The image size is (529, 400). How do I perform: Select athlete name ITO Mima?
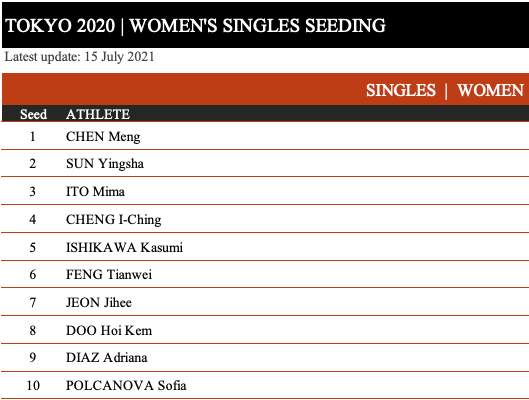(95, 192)
